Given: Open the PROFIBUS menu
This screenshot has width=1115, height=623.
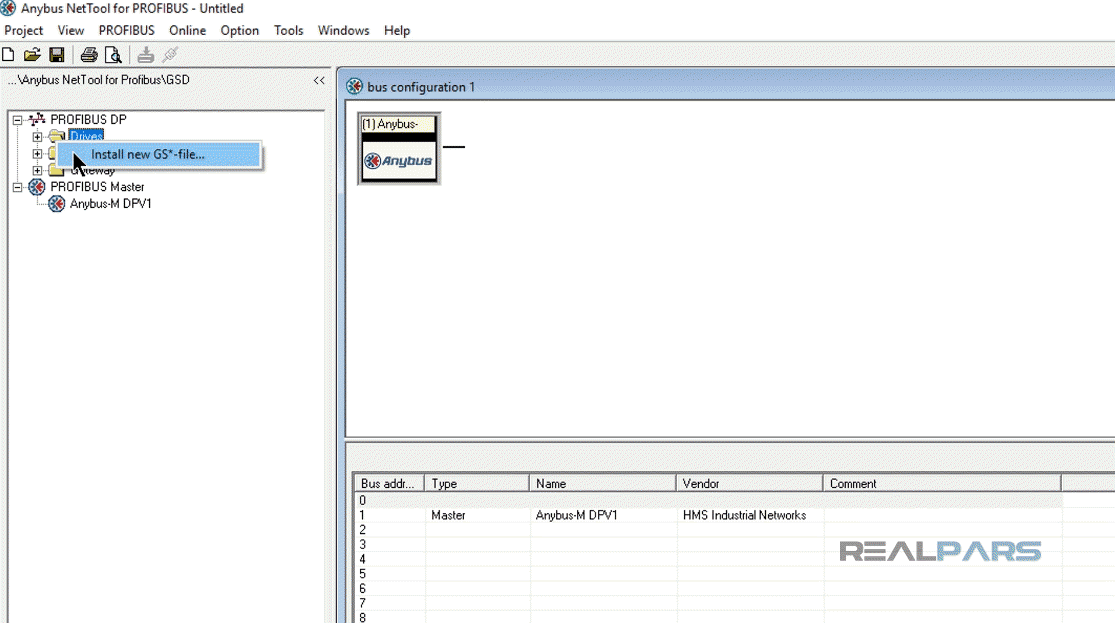Looking at the screenshot, I should coord(127,31).
